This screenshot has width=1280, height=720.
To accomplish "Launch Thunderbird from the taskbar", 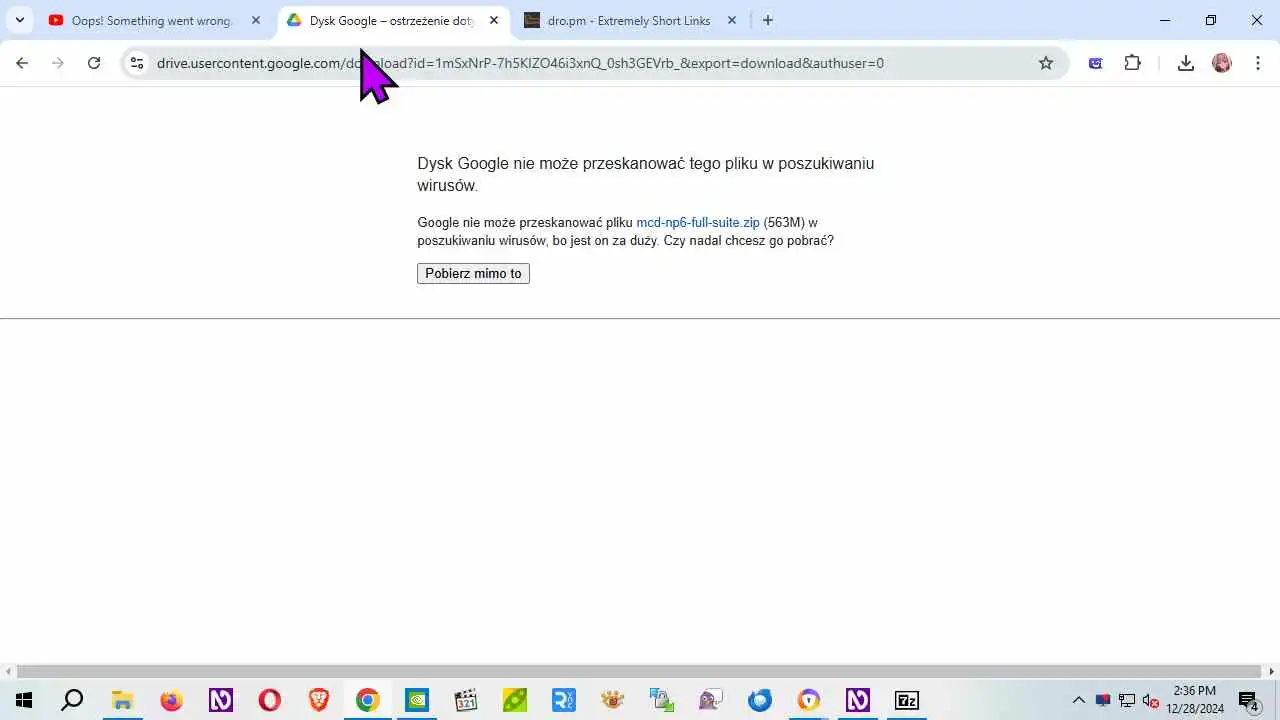I will tap(759, 700).
